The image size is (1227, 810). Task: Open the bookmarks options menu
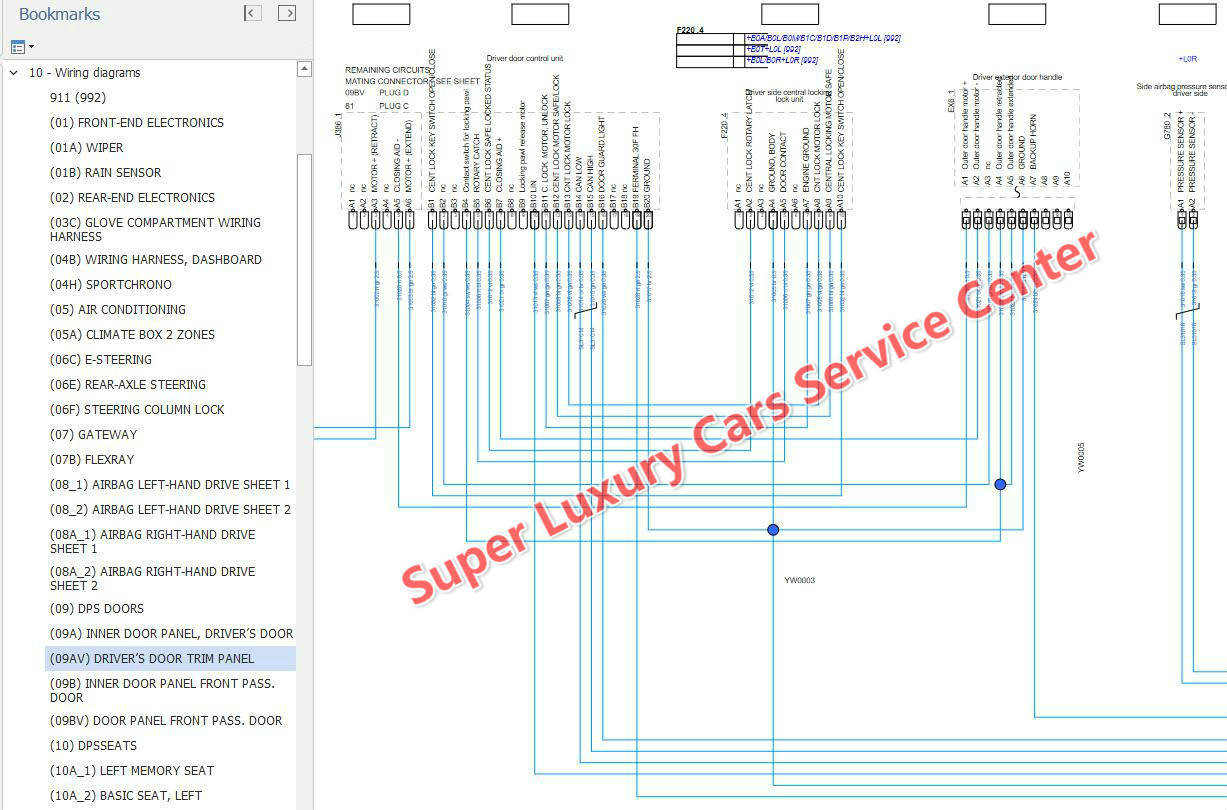21,47
